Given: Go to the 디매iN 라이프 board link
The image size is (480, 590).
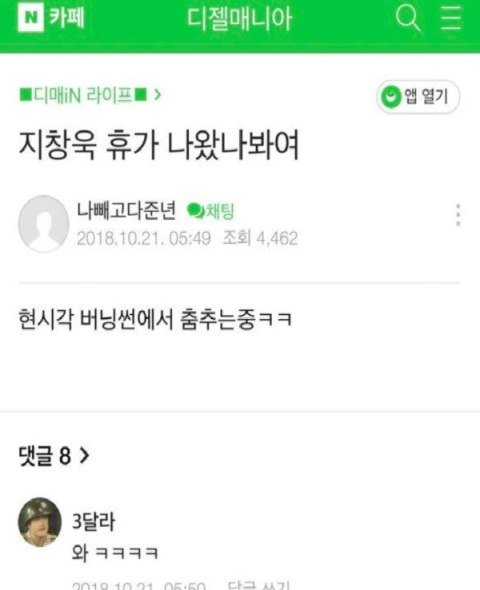Looking at the screenshot, I should 83,94.
